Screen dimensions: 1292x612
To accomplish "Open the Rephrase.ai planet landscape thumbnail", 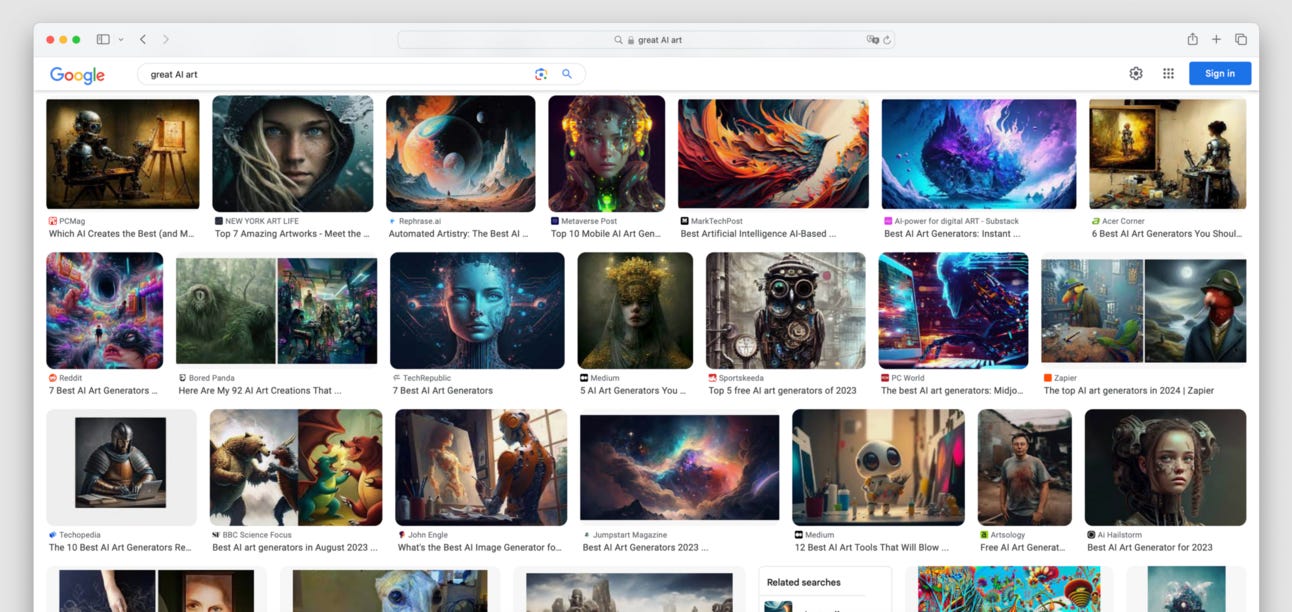I will [x=461, y=153].
